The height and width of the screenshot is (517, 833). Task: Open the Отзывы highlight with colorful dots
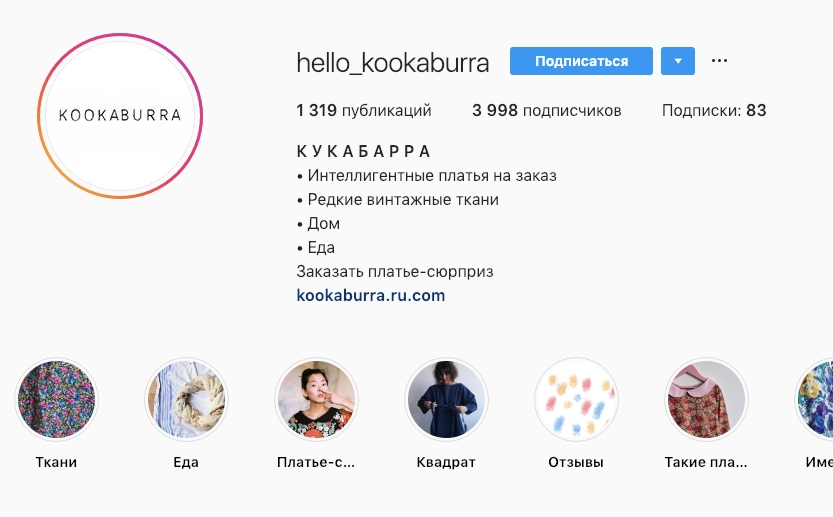tap(576, 399)
